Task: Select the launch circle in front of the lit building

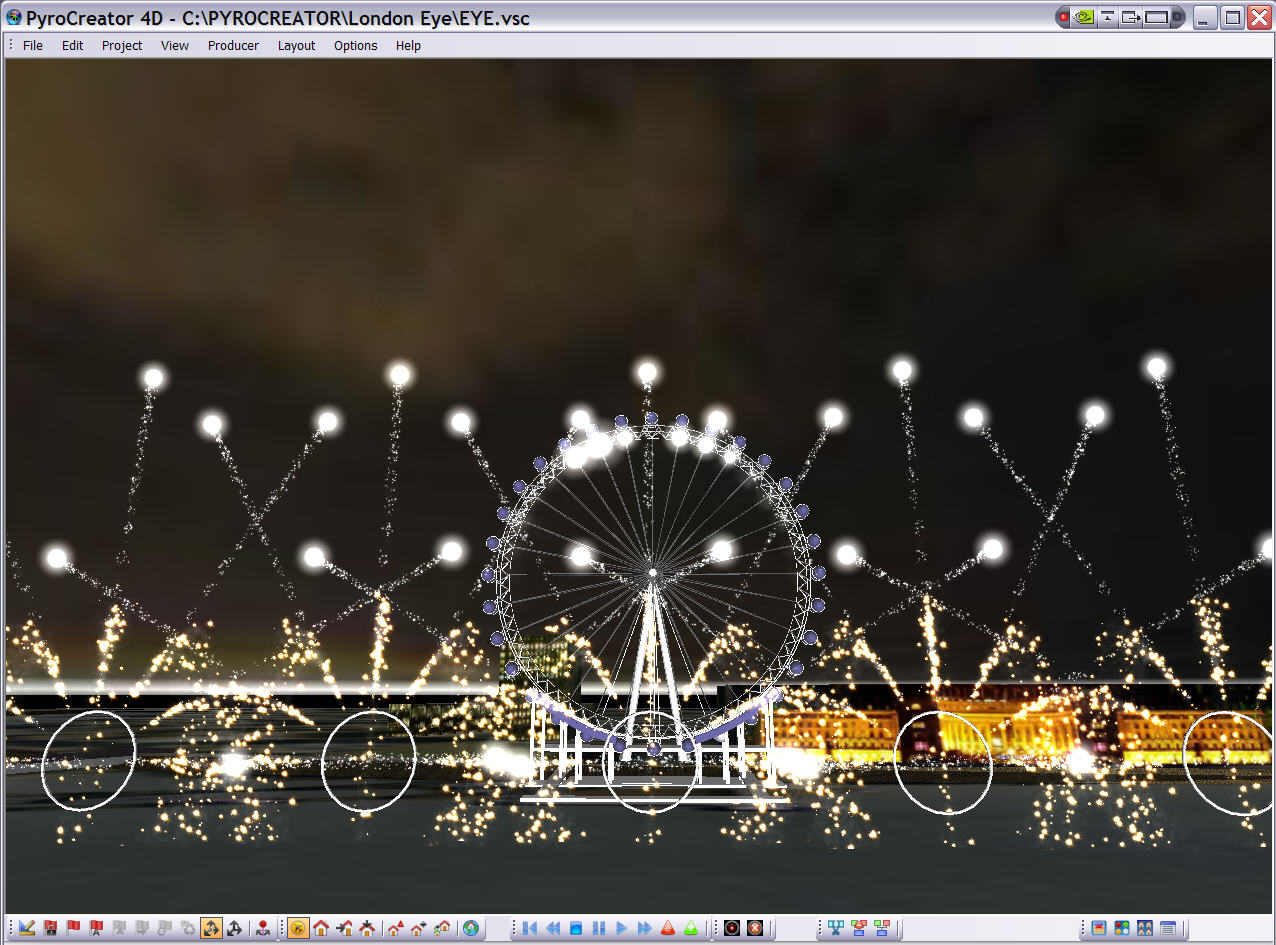Action: coord(943,762)
